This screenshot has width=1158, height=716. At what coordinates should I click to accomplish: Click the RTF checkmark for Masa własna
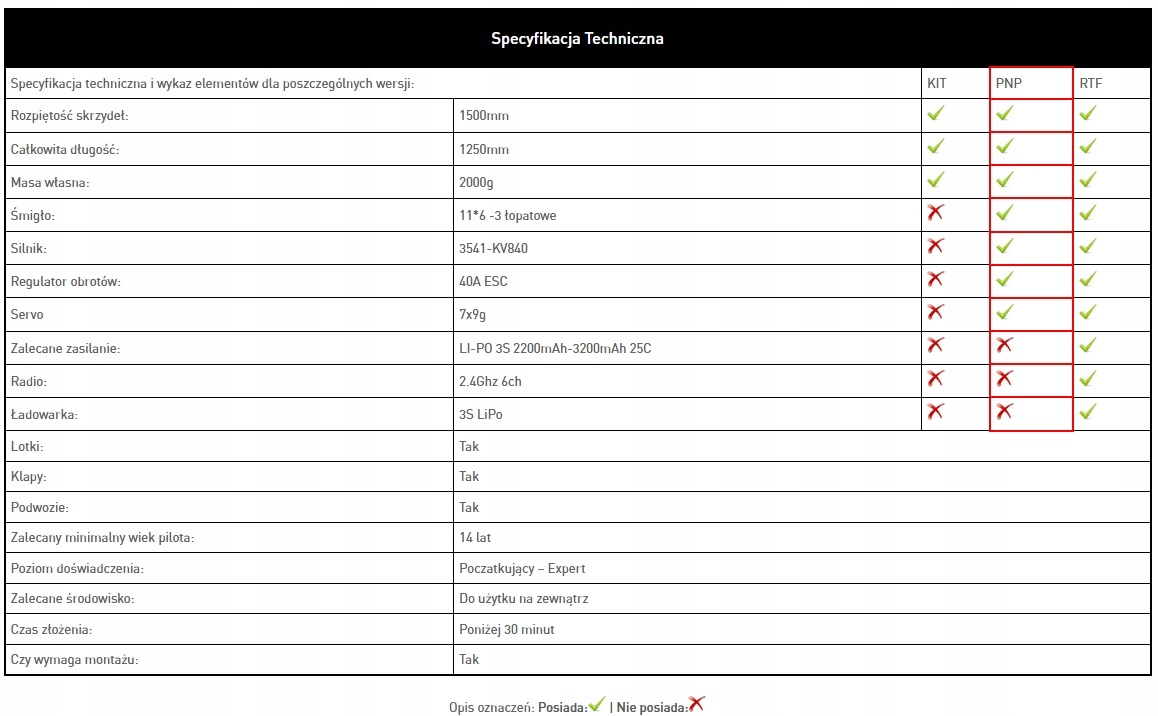point(1088,180)
